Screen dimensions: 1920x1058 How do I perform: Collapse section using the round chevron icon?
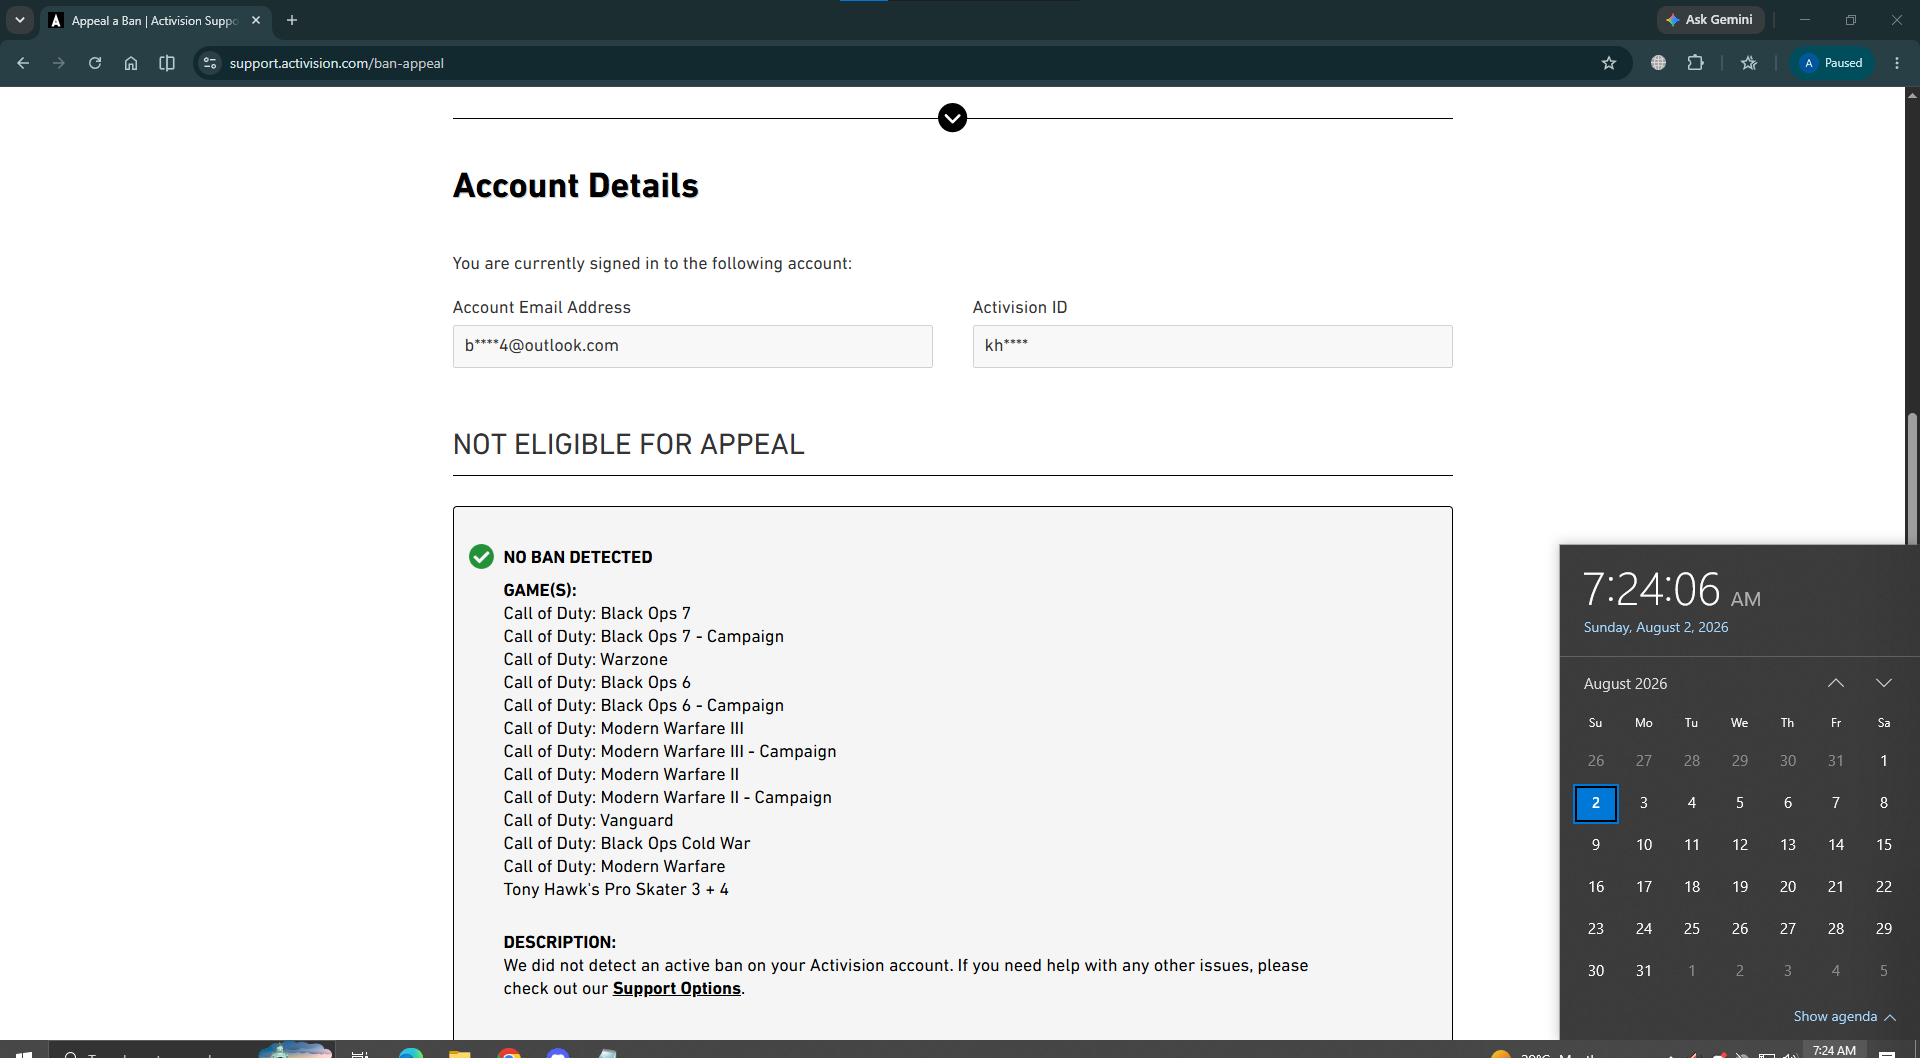point(952,118)
